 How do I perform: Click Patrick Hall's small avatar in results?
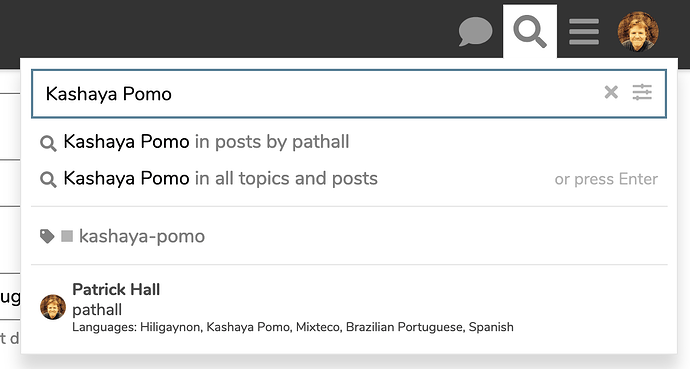[53, 307]
